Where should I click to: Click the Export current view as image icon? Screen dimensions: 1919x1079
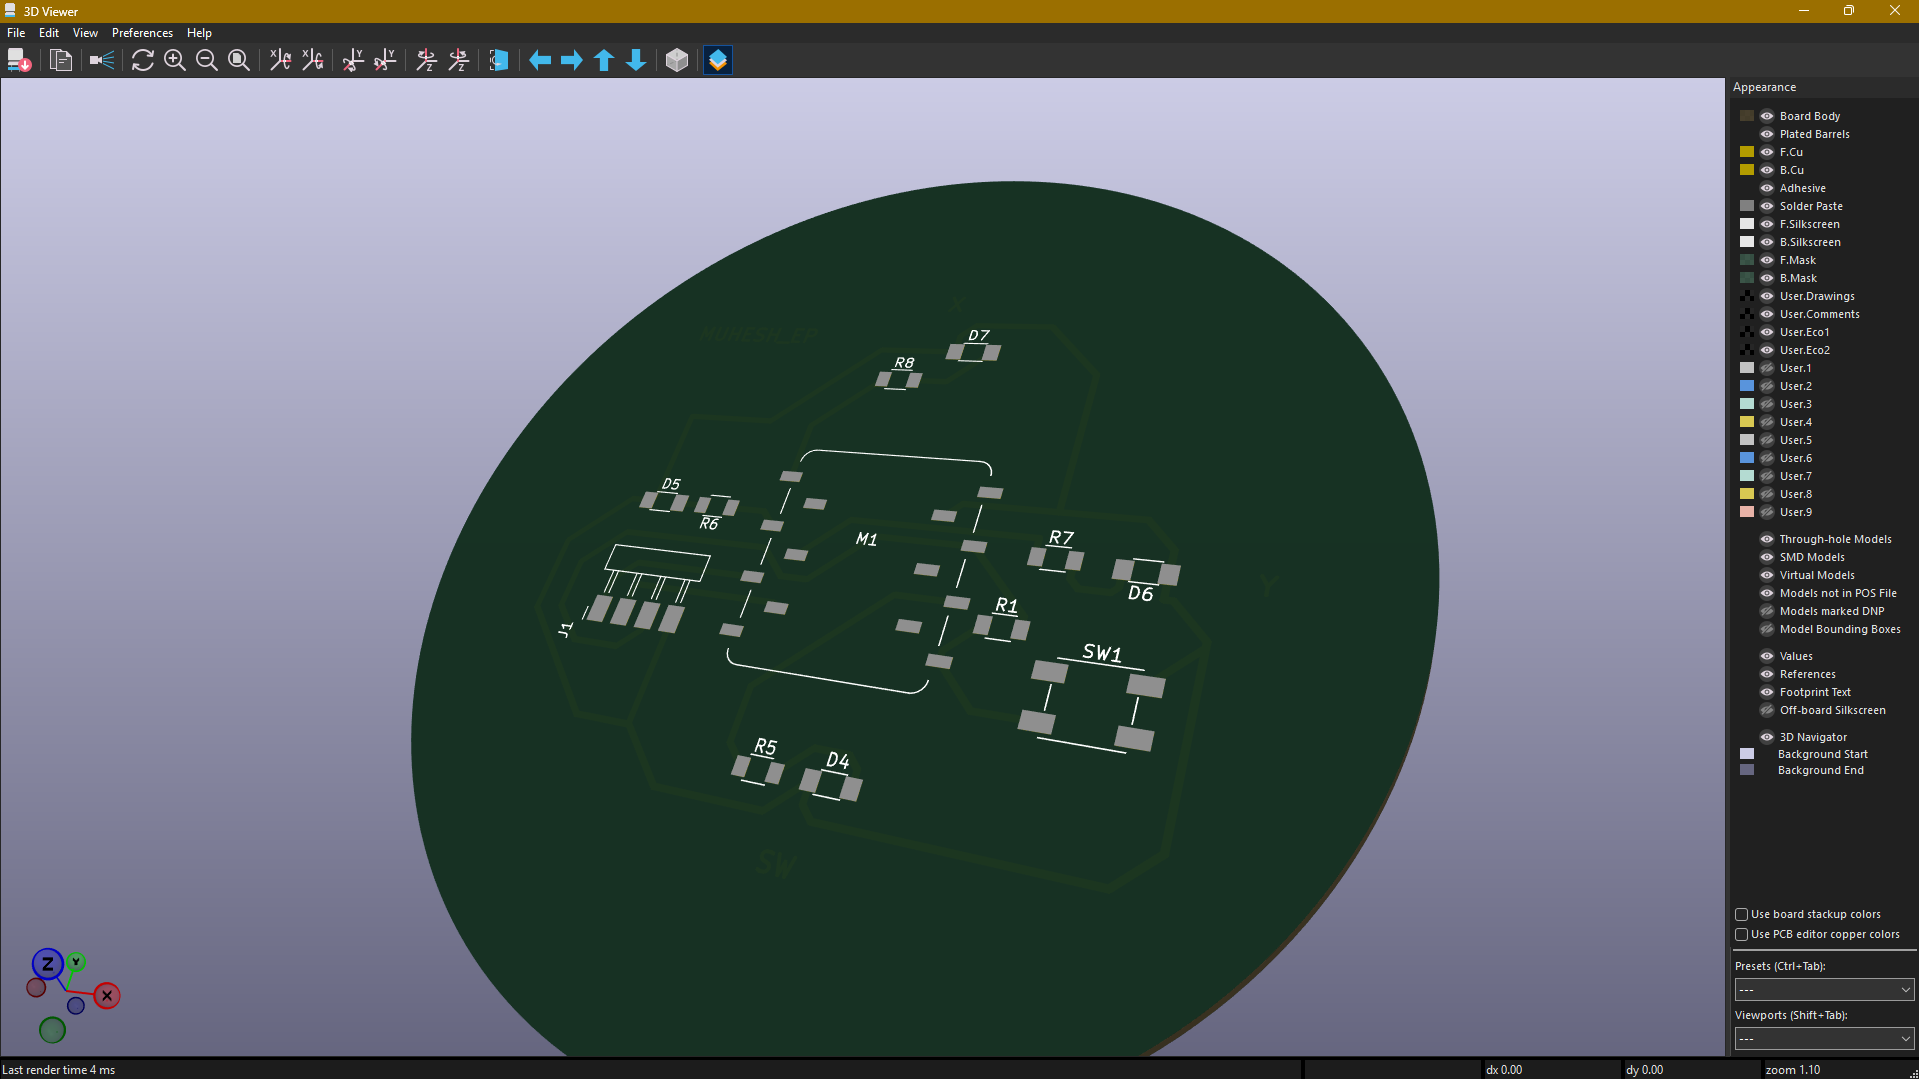(19, 61)
